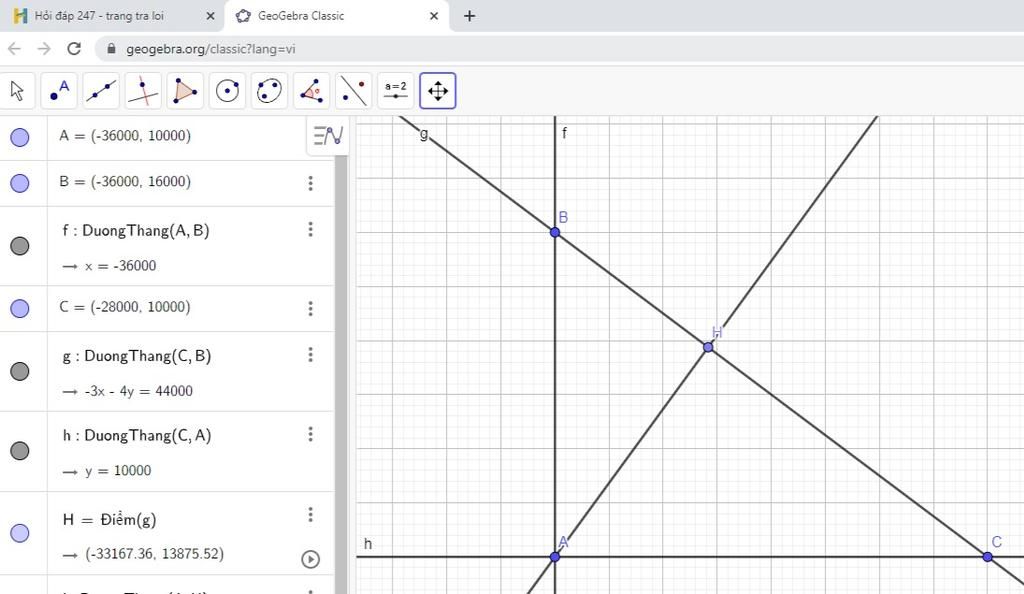Select the Ellipse conic tool
The height and width of the screenshot is (594, 1024).
pyautogui.click(x=269, y=91)
